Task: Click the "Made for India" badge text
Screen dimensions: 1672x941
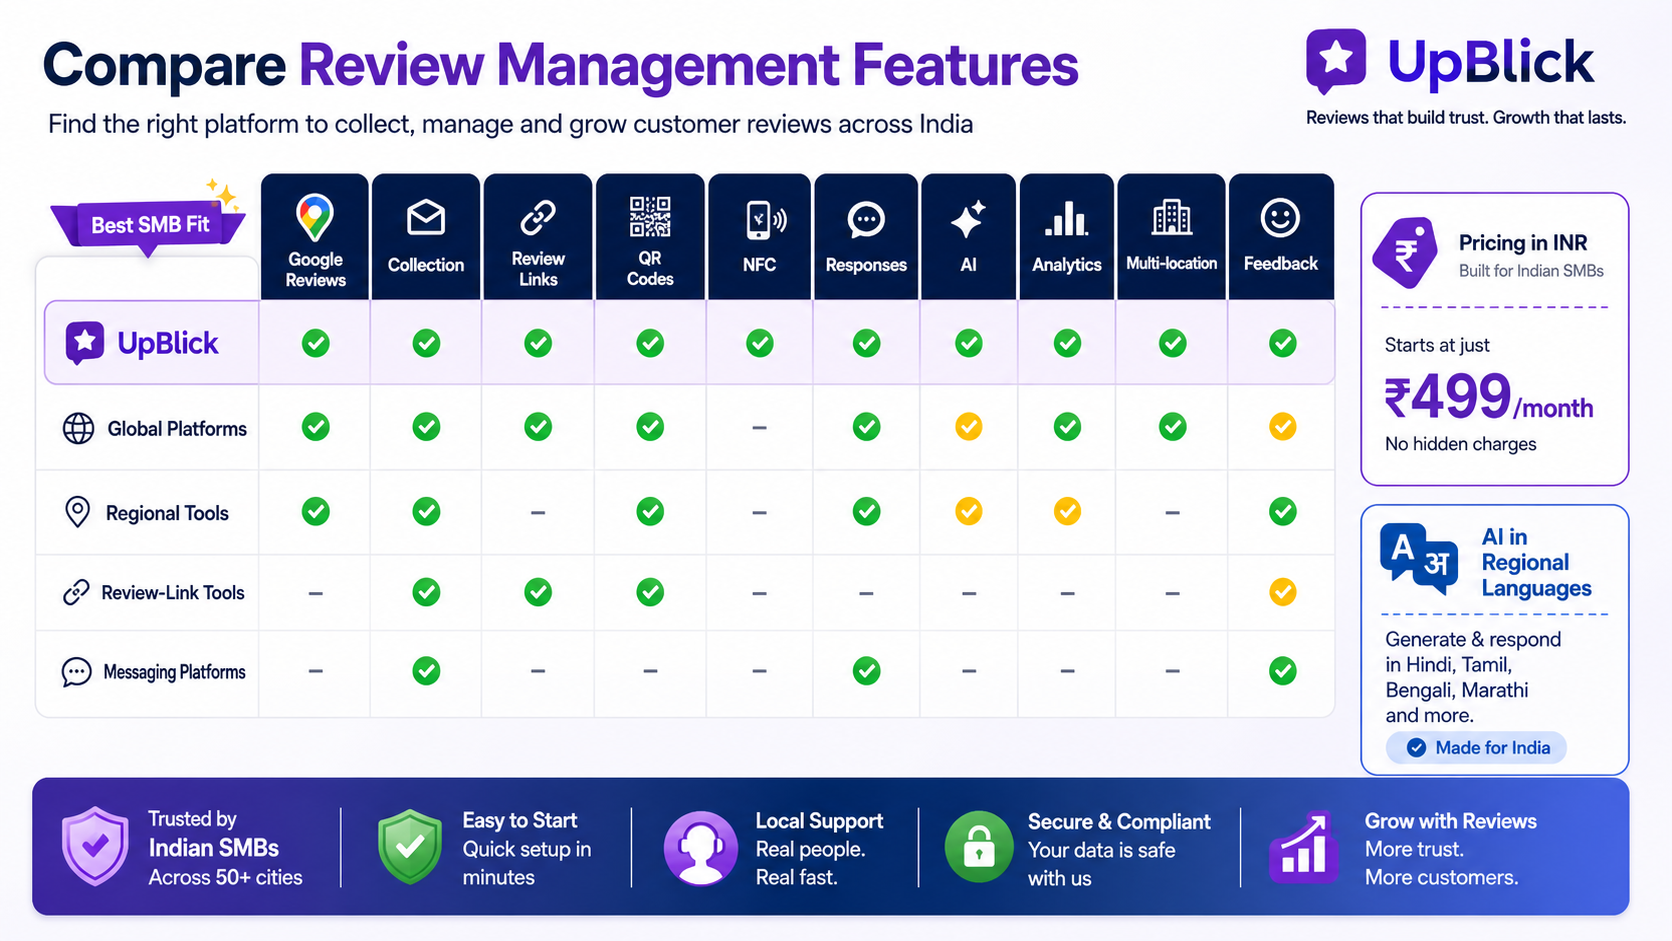Action: tap(1492, 748)
